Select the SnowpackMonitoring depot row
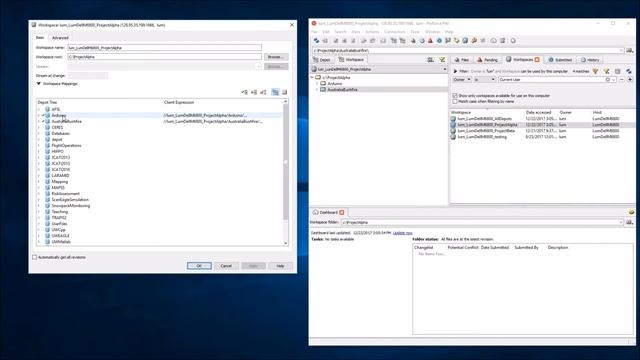Viewport: 640px width, 360px height. pos(71,206)
